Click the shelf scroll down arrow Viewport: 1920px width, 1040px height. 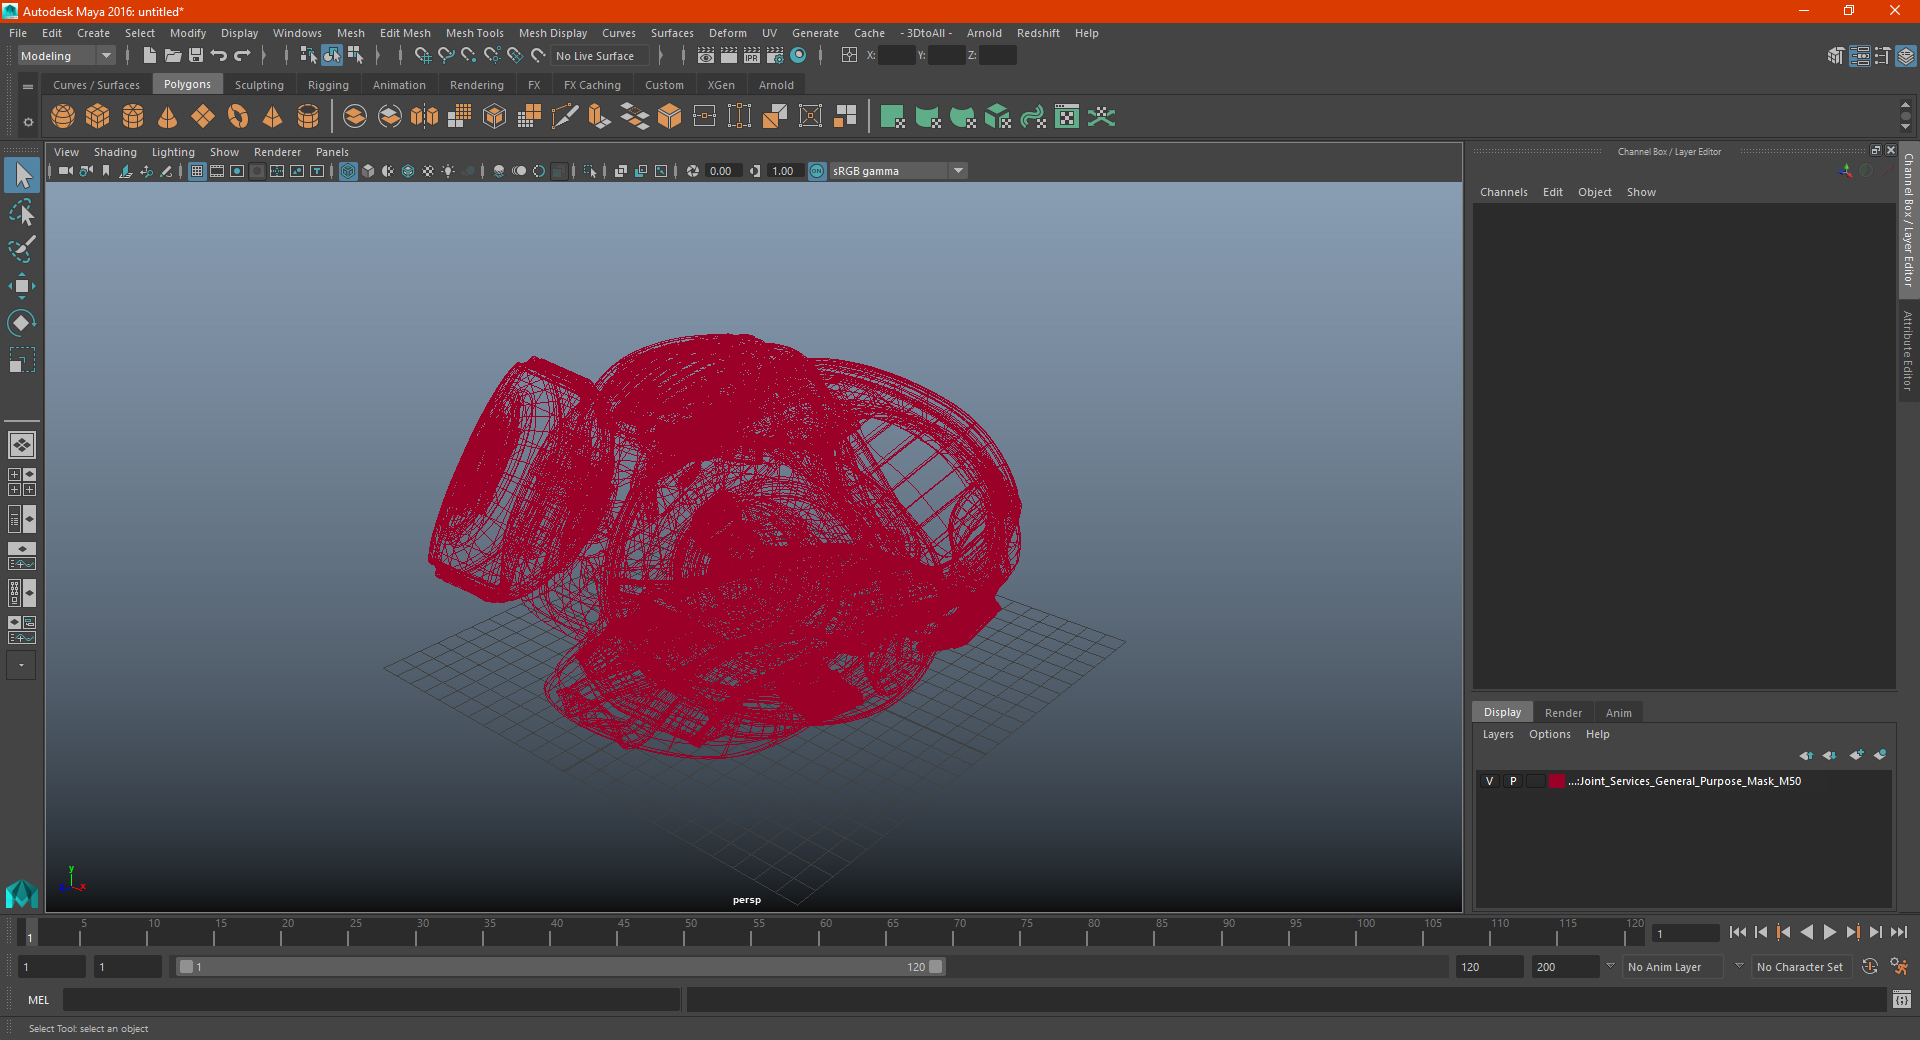tap(1905, 127)
